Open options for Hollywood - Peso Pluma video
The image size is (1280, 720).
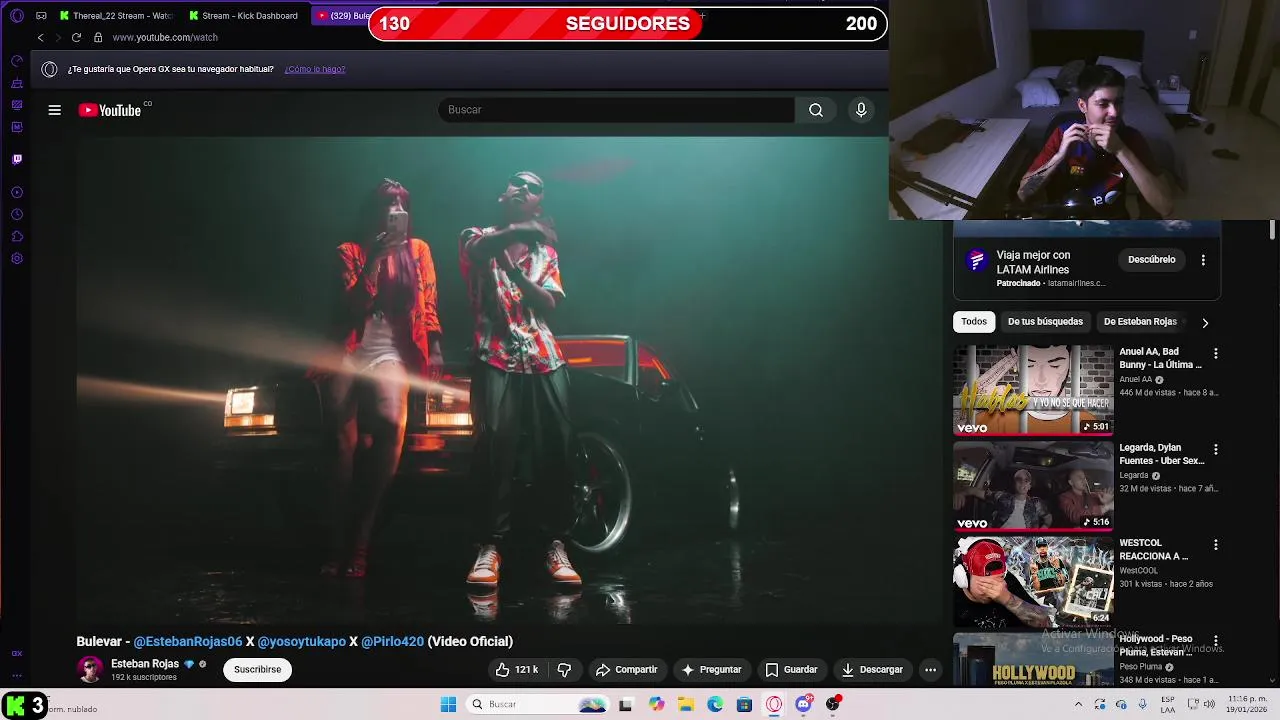pyautogui.click(x=1216, y=641)
